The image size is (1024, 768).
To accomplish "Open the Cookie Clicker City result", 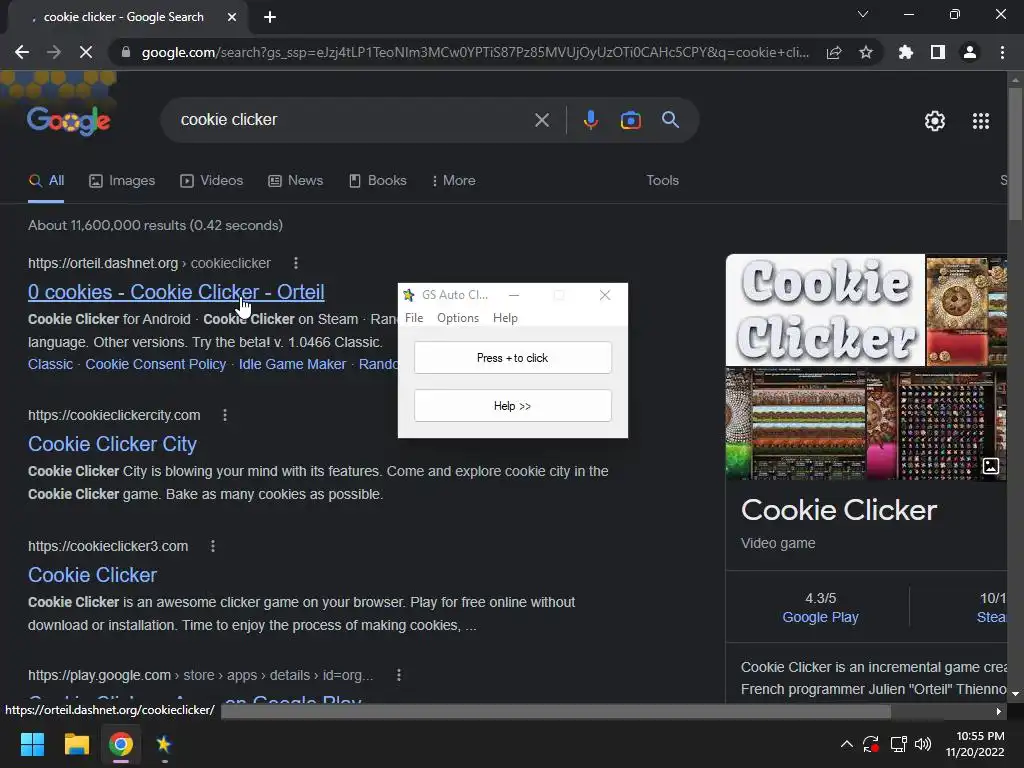I will (x=112, y=444).
